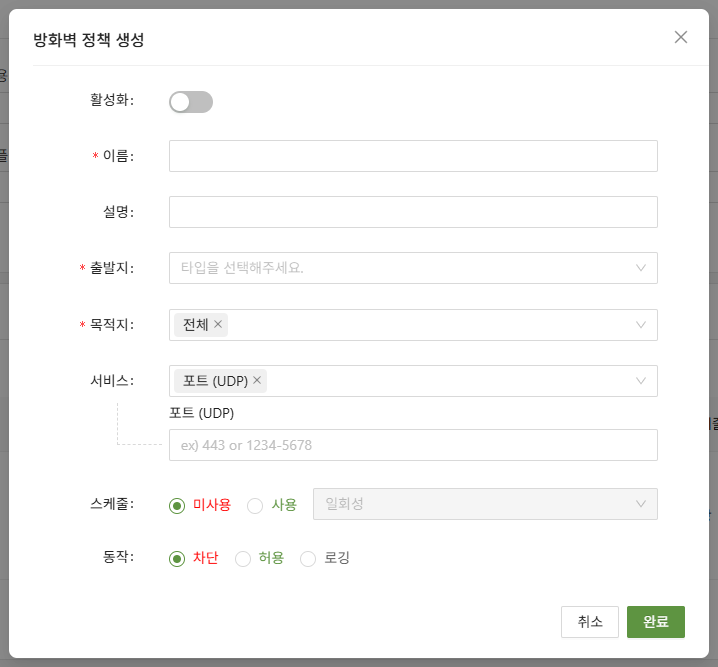Click inside the 목적지 selection box

click(430, 325)
